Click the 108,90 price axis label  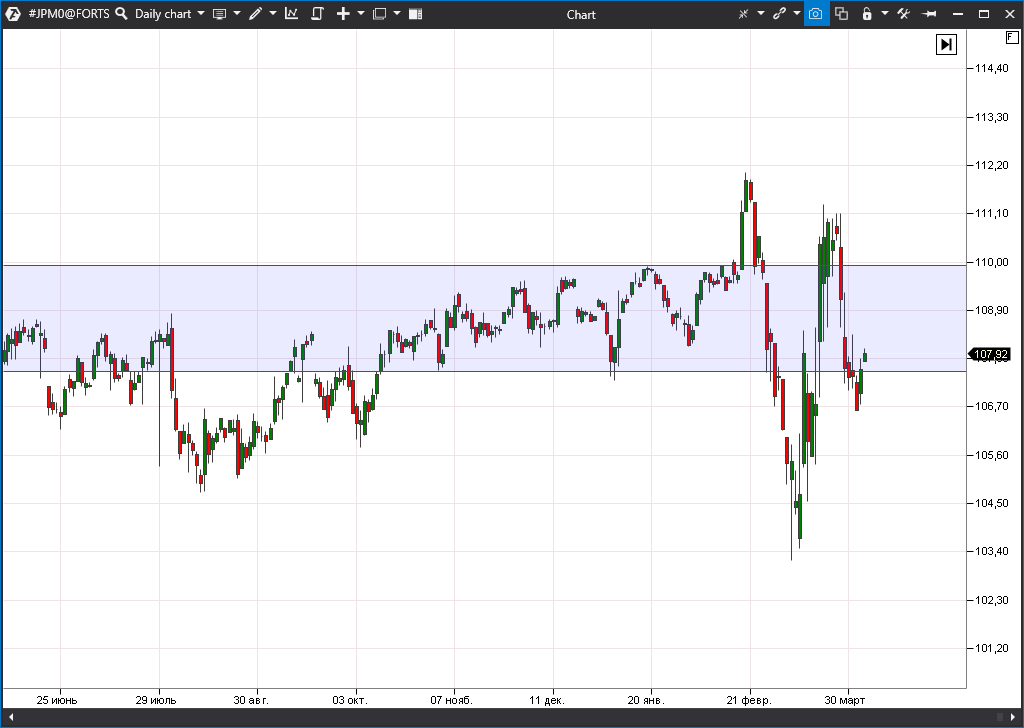point(991,310)
